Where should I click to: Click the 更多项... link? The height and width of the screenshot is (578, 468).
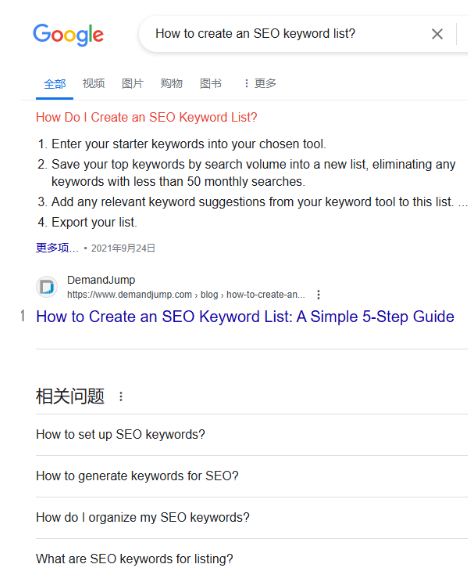(x=57, y=248)
